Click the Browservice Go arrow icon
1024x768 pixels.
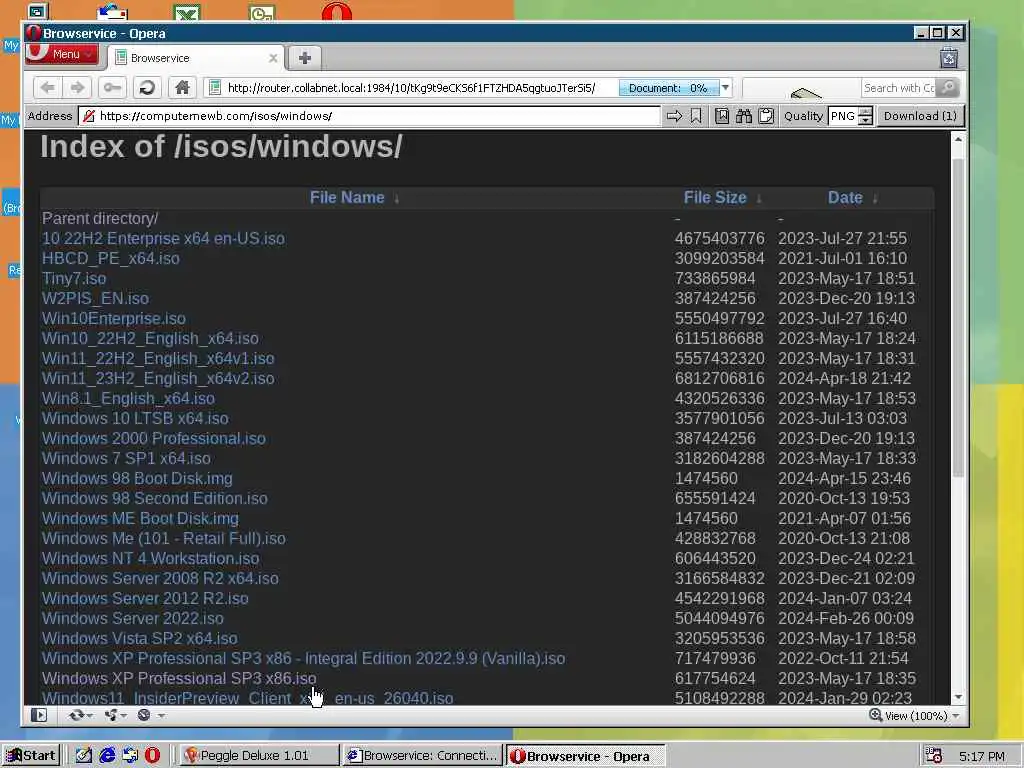(674, 116)
